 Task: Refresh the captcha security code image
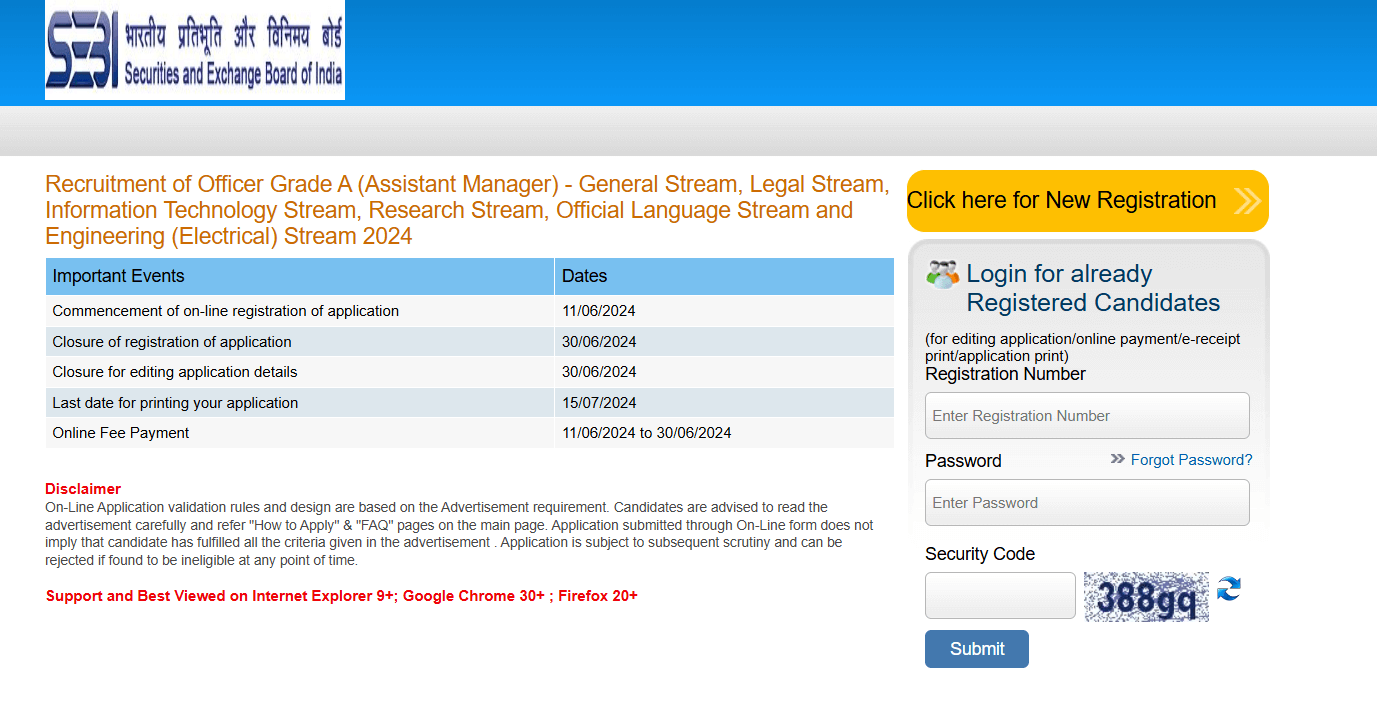pos(1228,589)
